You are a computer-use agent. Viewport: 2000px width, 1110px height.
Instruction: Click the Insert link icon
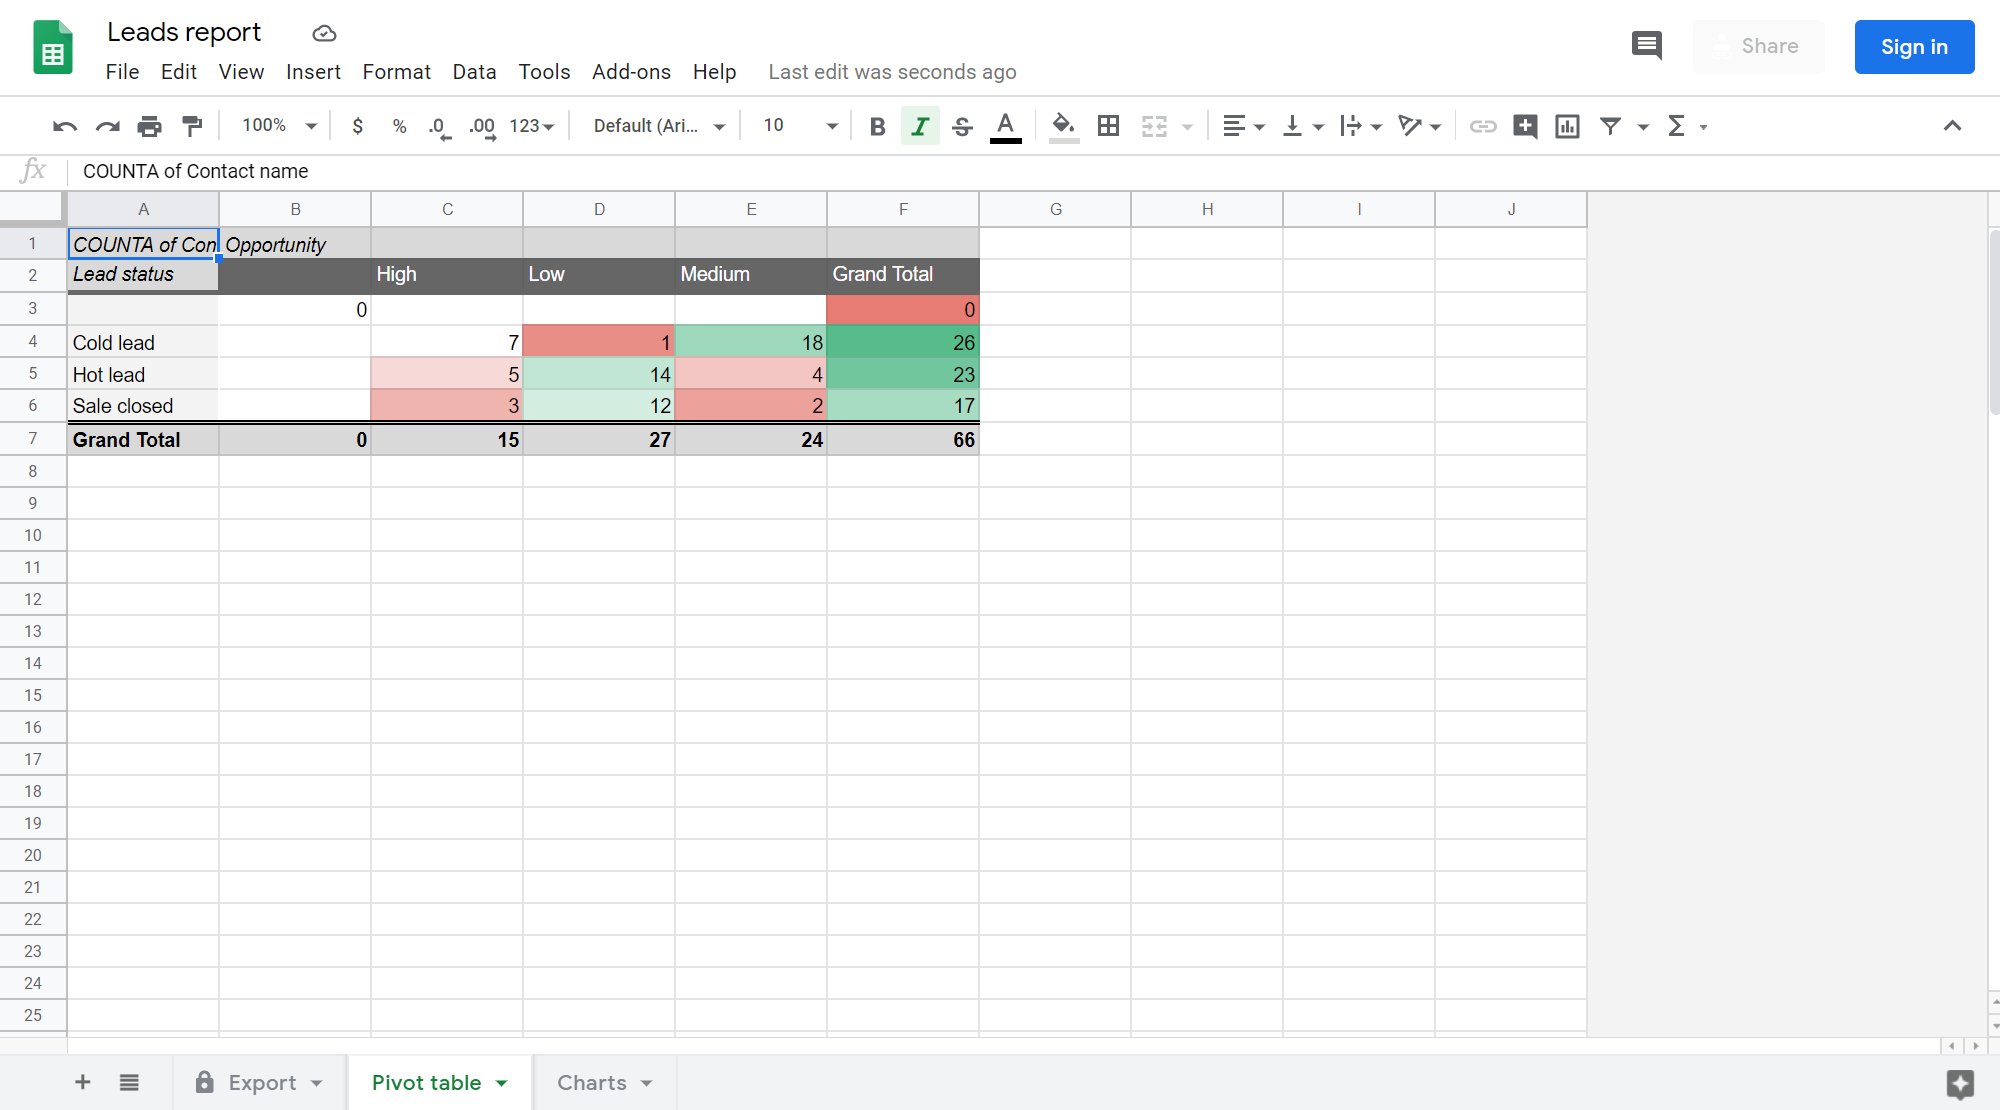click(1482, 126)
